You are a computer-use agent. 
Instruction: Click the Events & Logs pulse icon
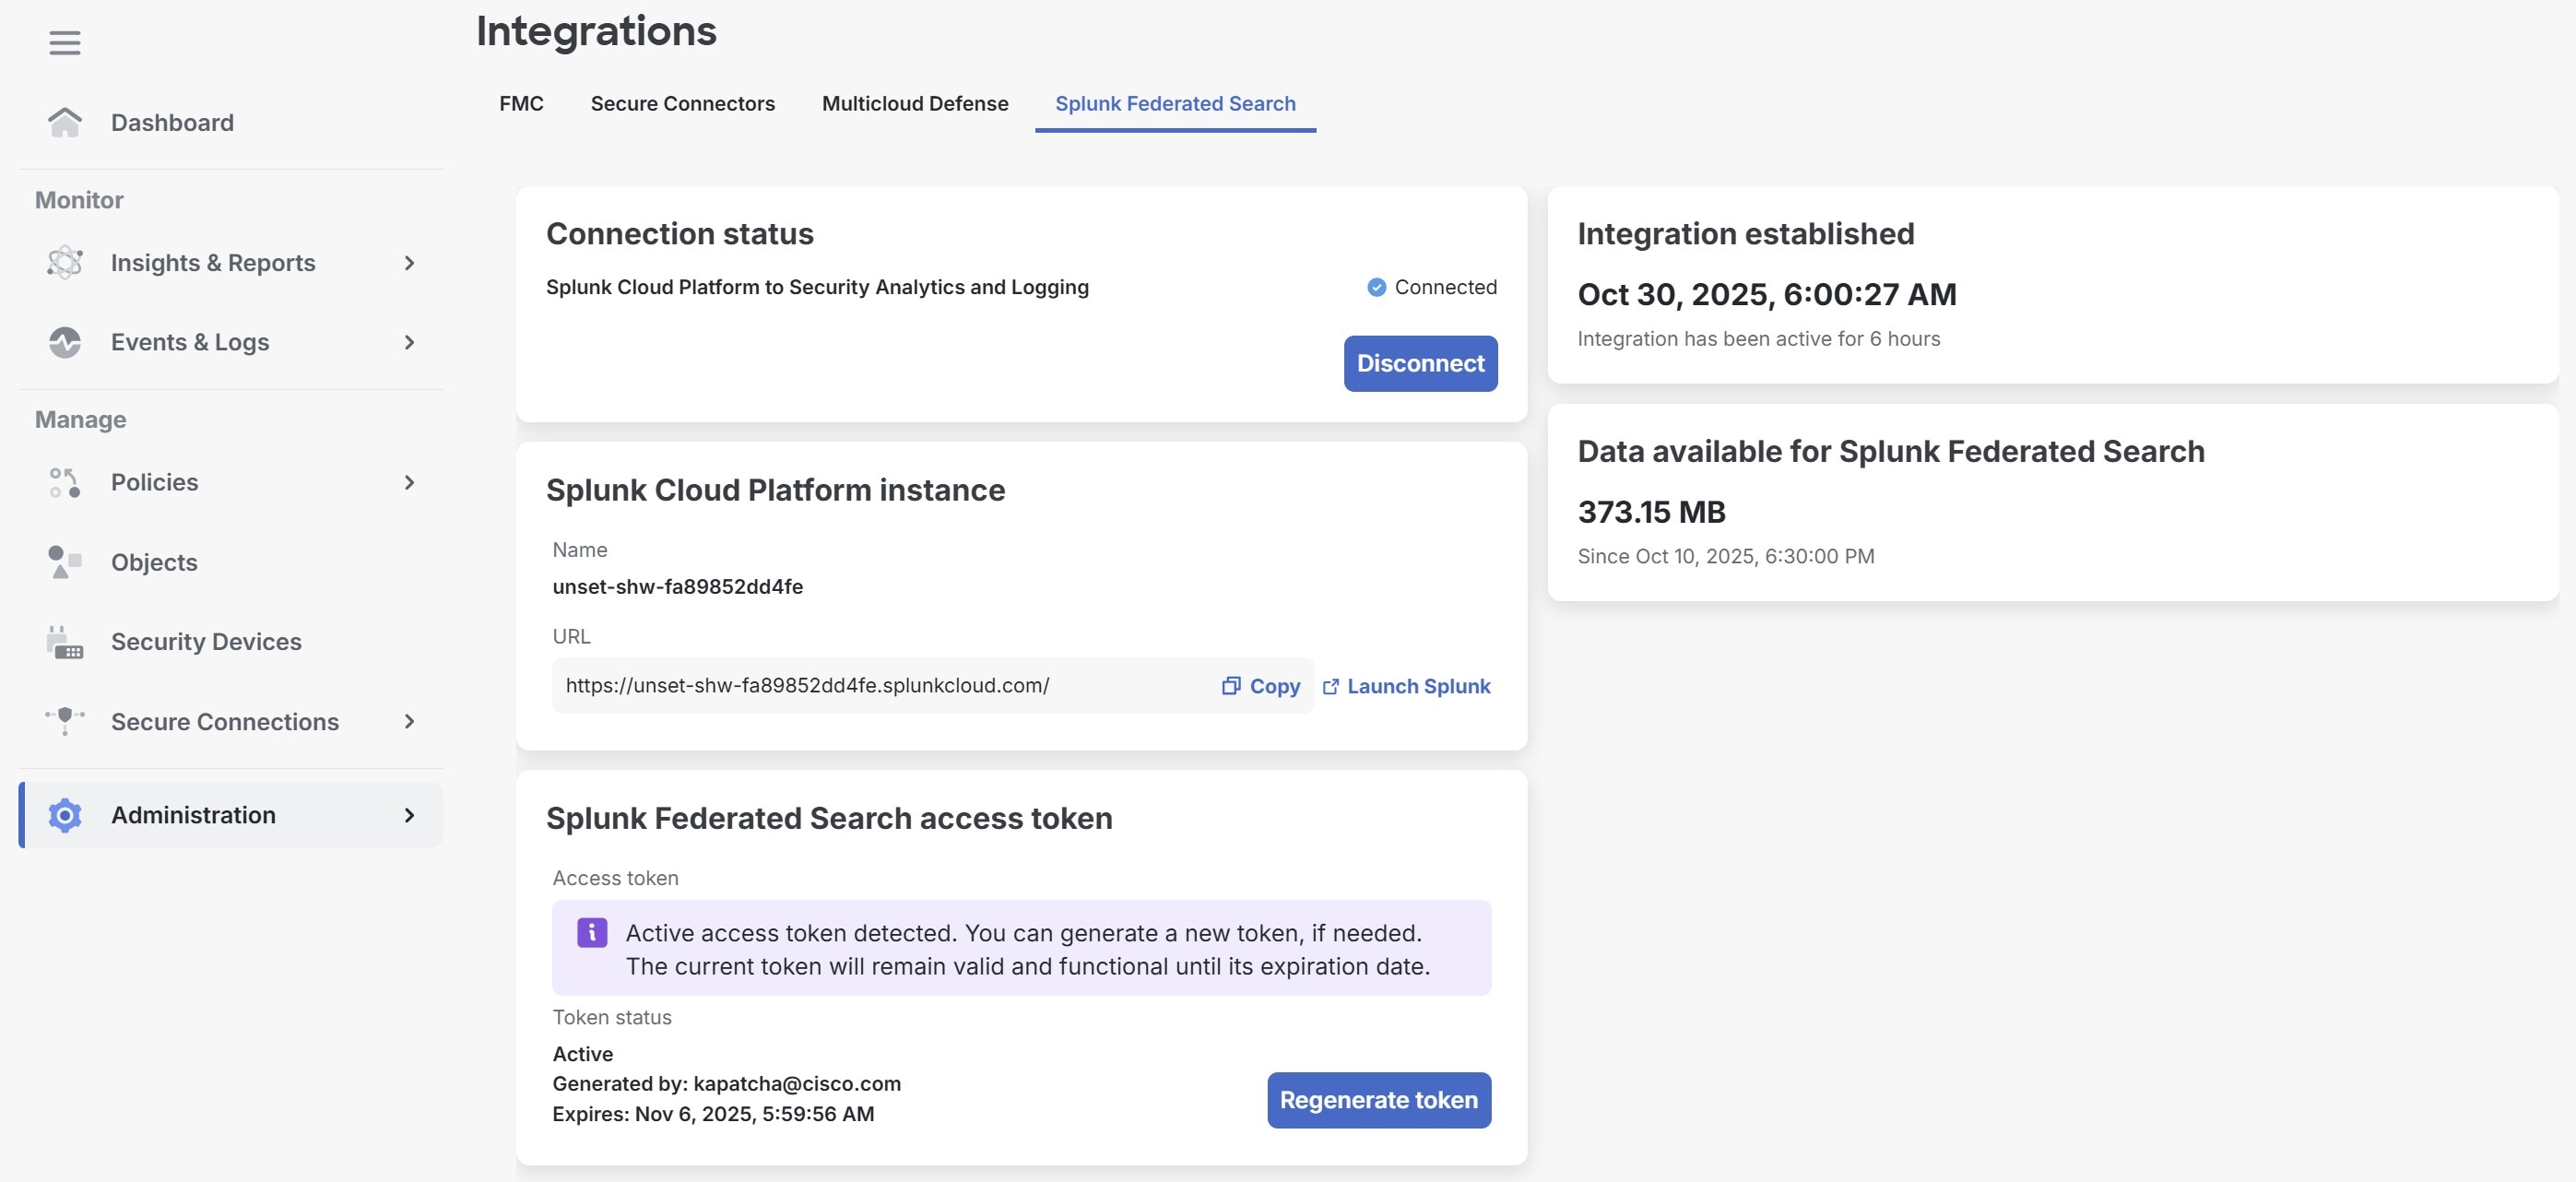tap(65, 342)
